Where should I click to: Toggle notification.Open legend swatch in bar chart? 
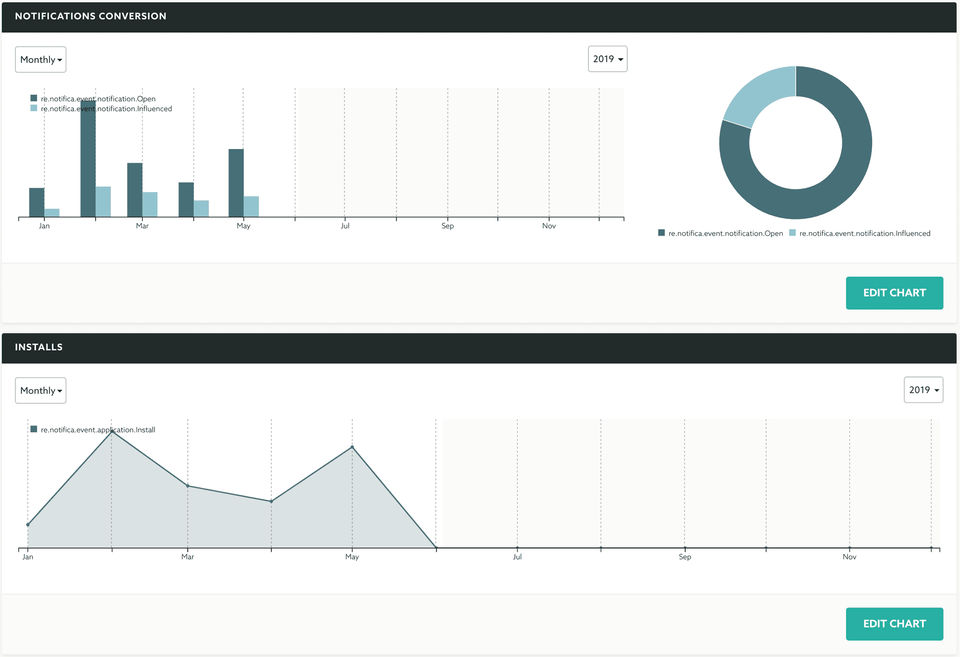[x=34, y=98]
